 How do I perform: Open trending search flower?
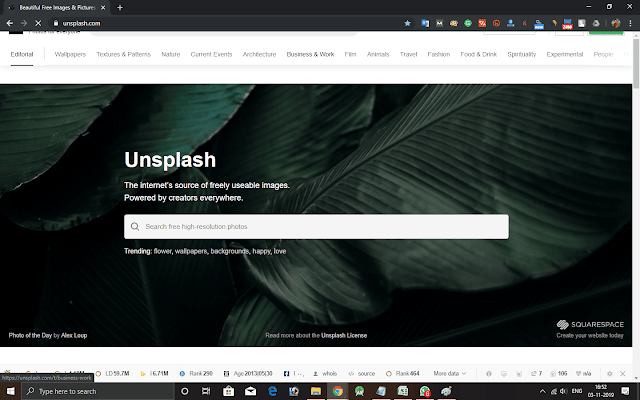point(162,251)
